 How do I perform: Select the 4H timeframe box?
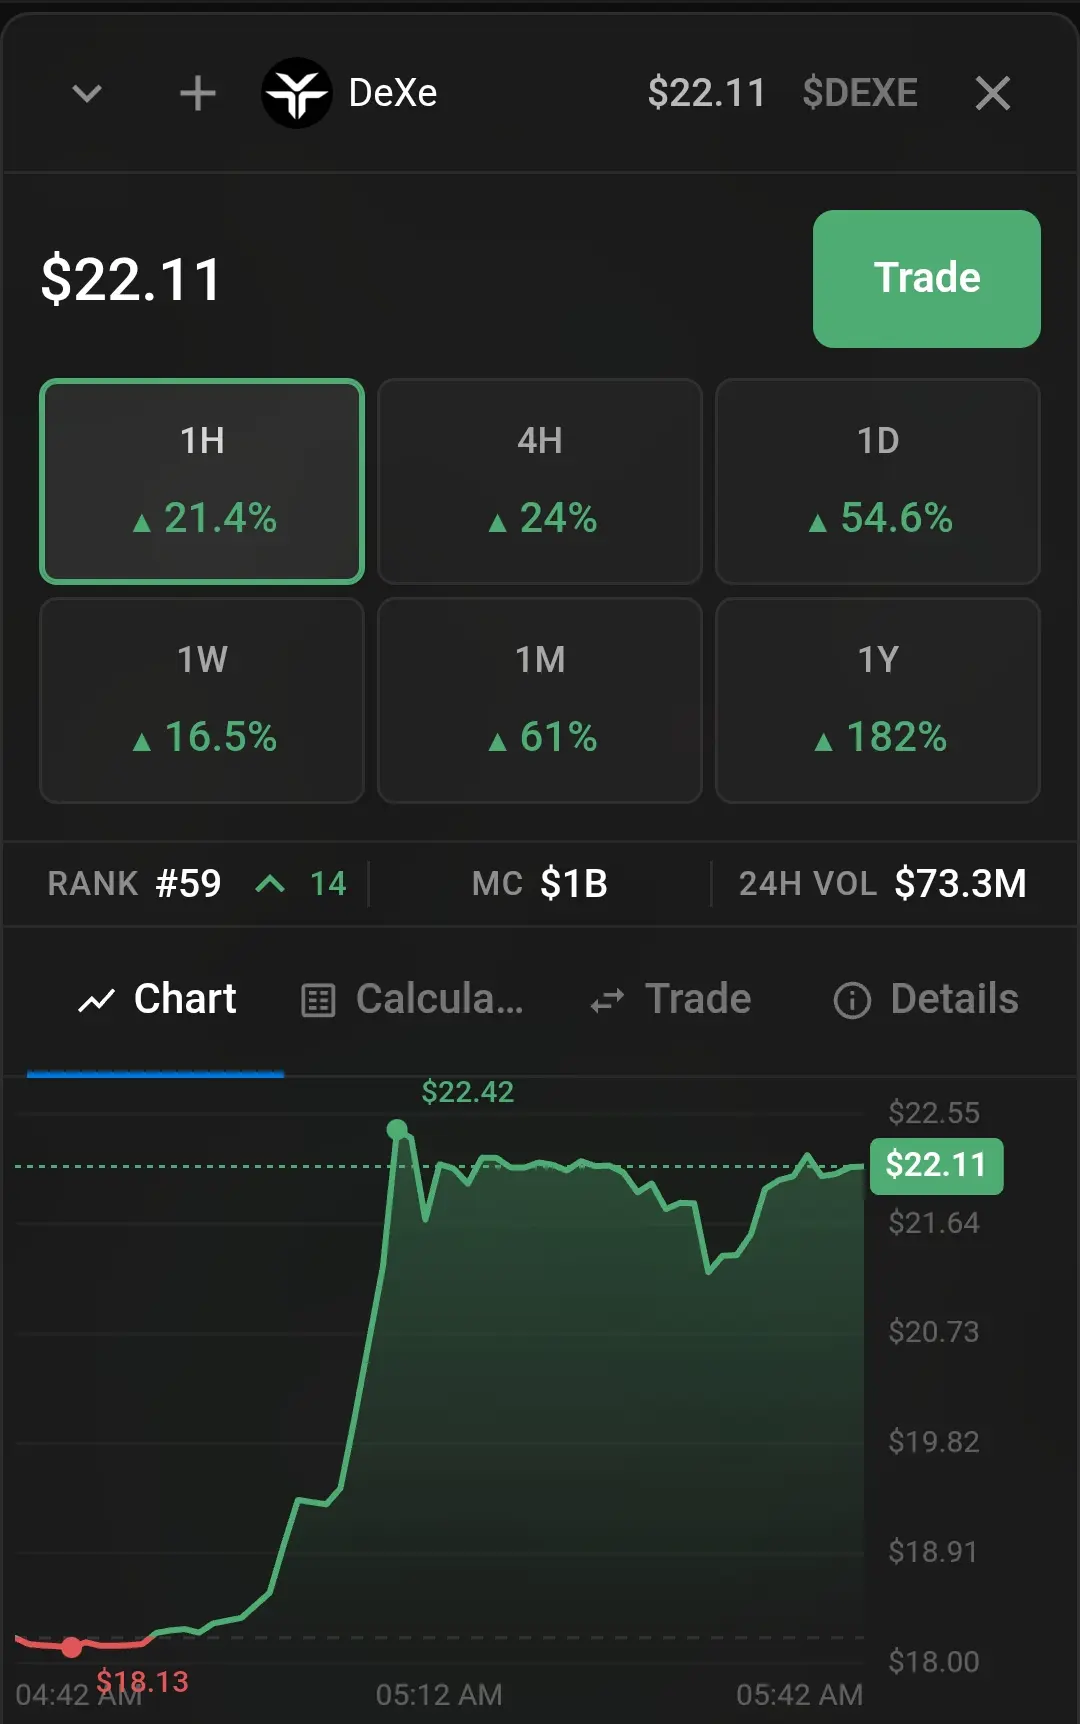pyautogui.click(x=540, y=481)
